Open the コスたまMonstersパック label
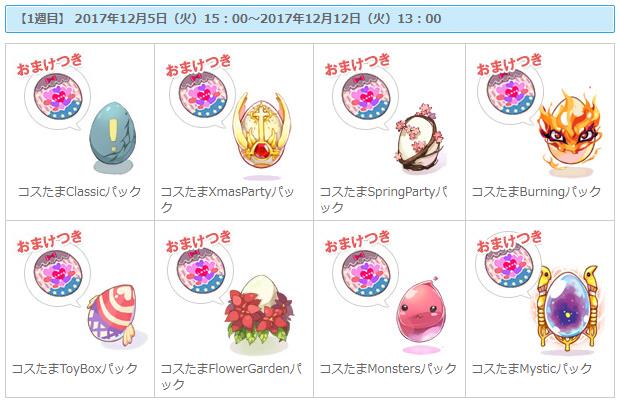 pyautogui.click(x=388, y=369)
